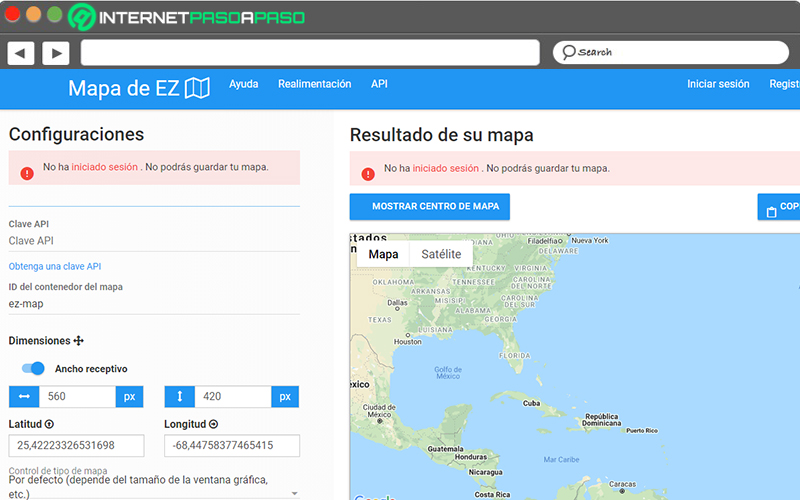Click the Resultado de su mapa heading
The image size is (800, 500).
tap(442, 135)
